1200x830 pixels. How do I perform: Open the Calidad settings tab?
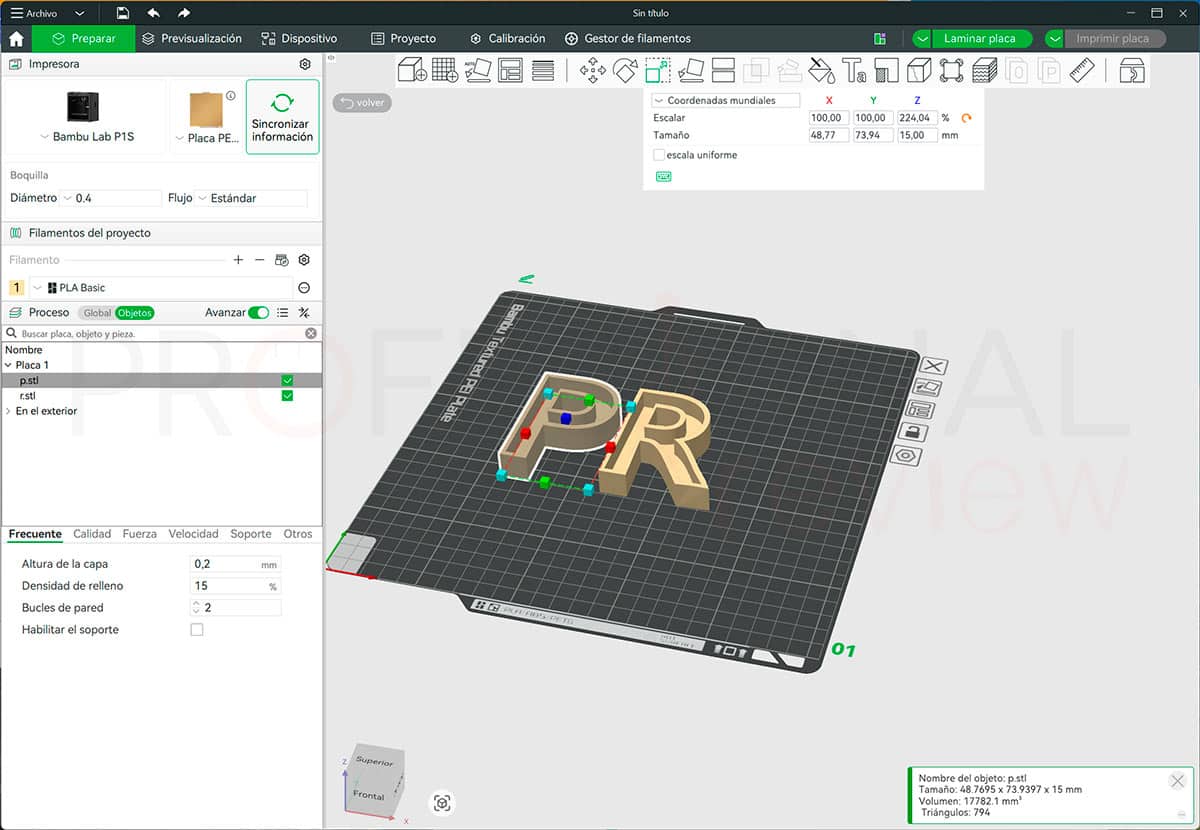tap(92, 534)
